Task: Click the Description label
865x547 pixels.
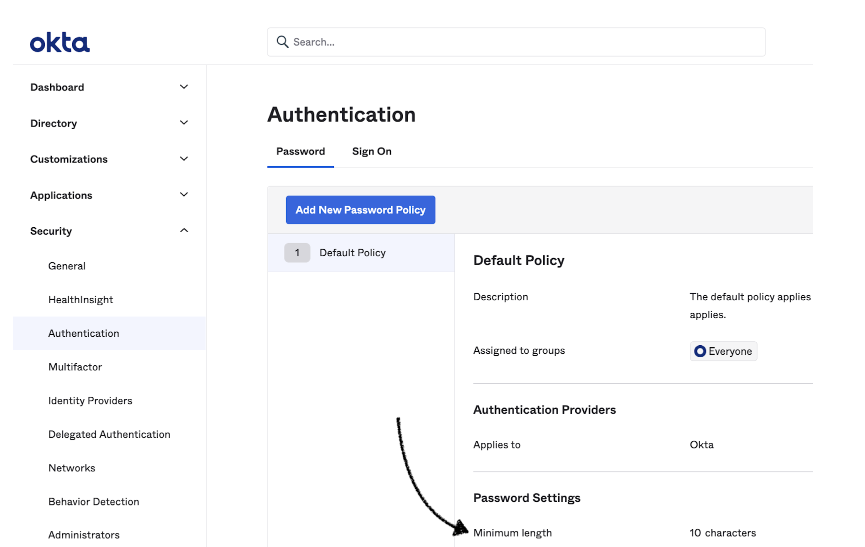Action: pos(500,297)
